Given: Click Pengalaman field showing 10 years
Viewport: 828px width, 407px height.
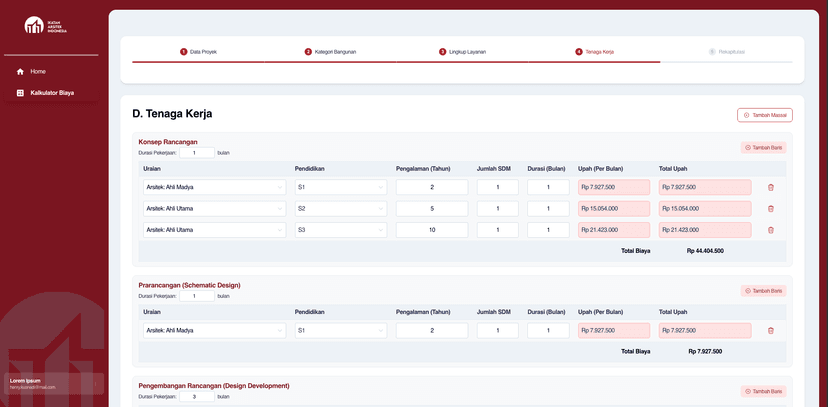Looking at the screenshot, I should (432, 230).
